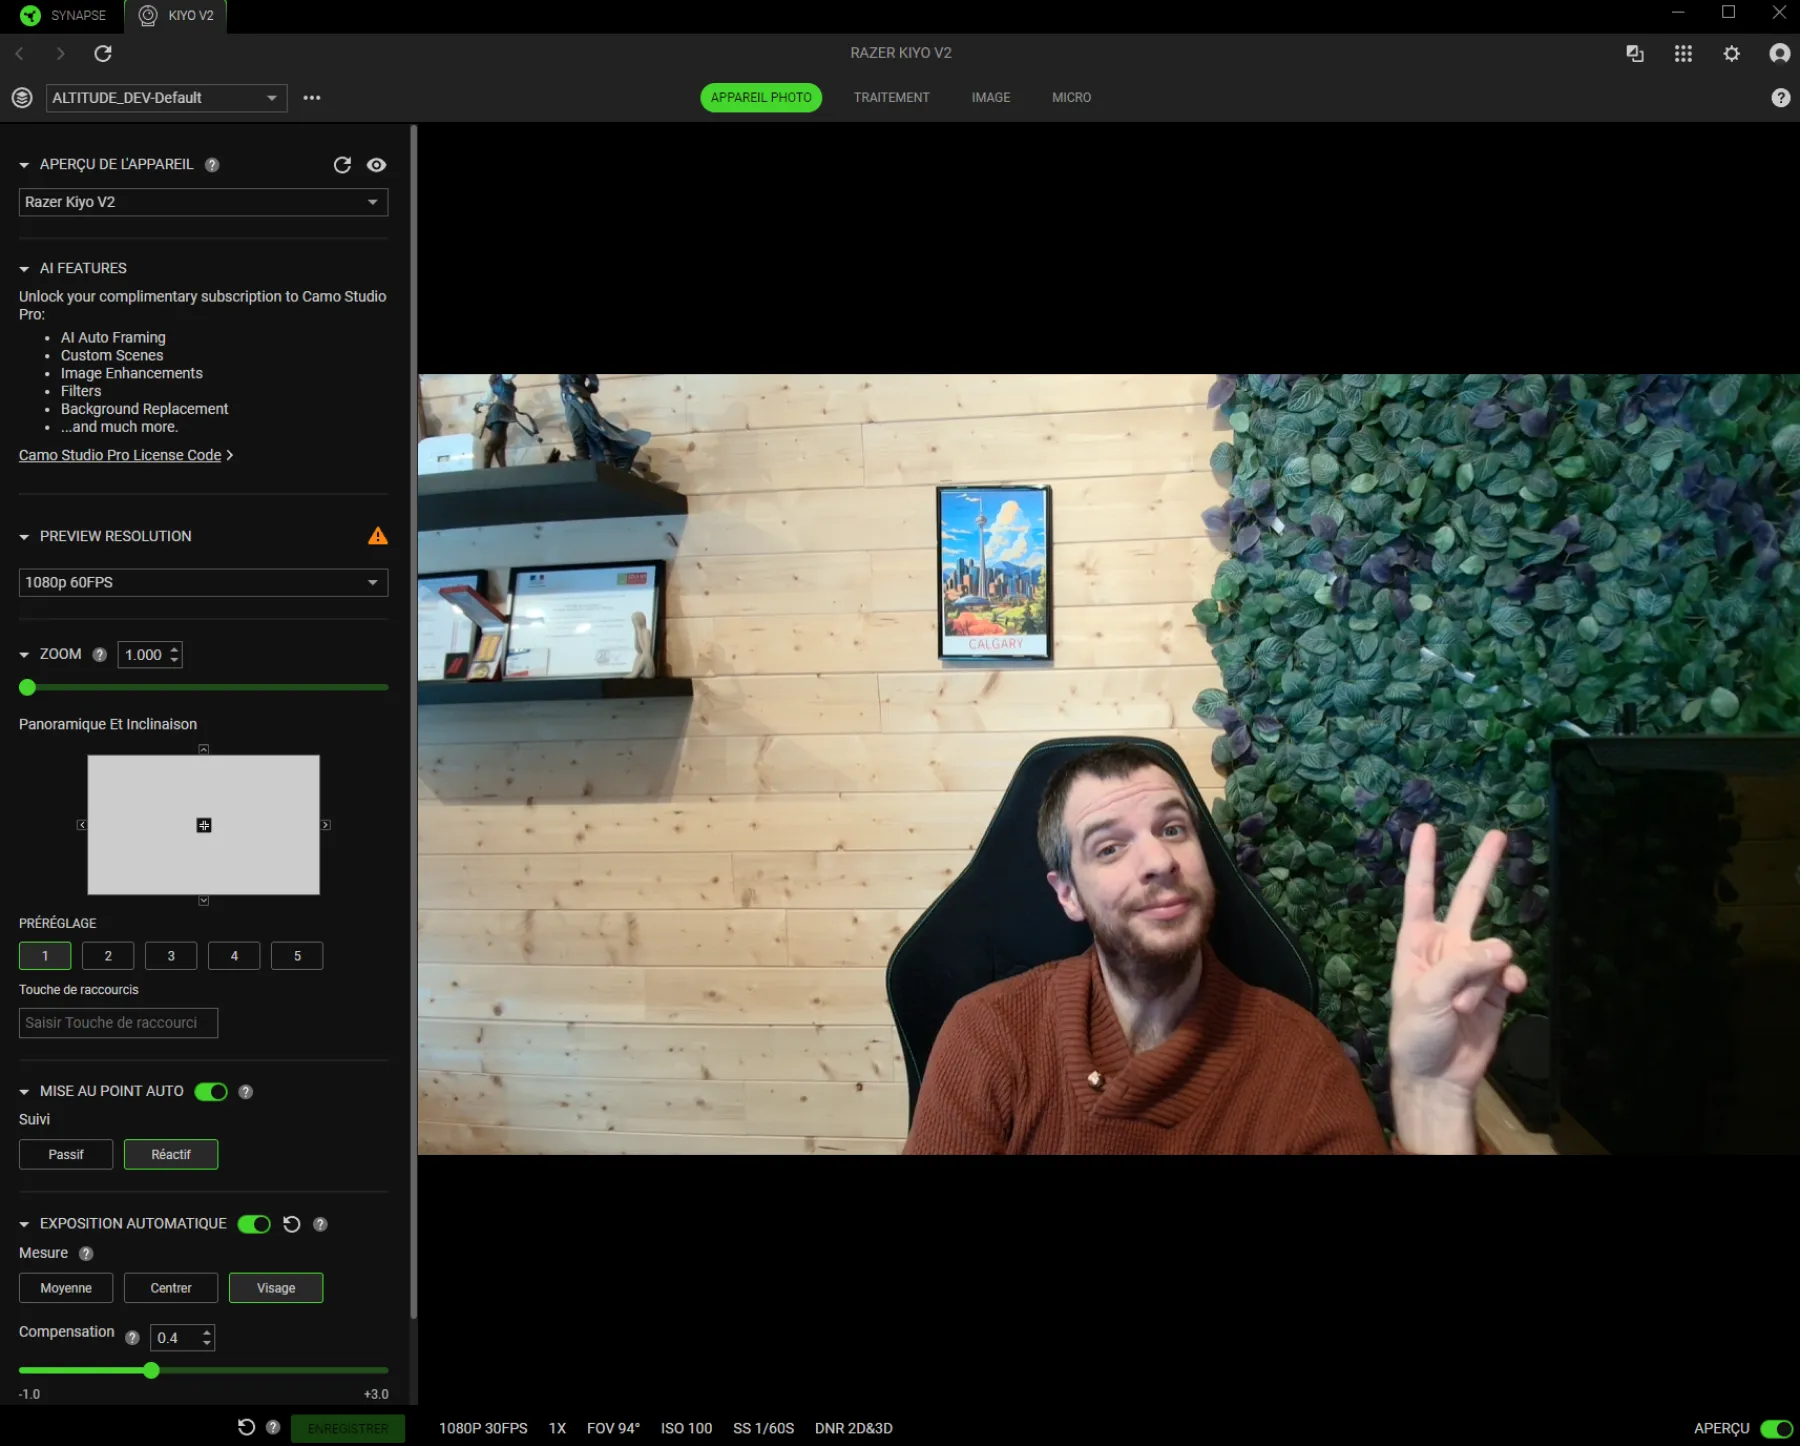1800x1446 pixels.
Task: Refresh the device preview in Aperçu de l'appareil
Action: click(x=342, y=165)
